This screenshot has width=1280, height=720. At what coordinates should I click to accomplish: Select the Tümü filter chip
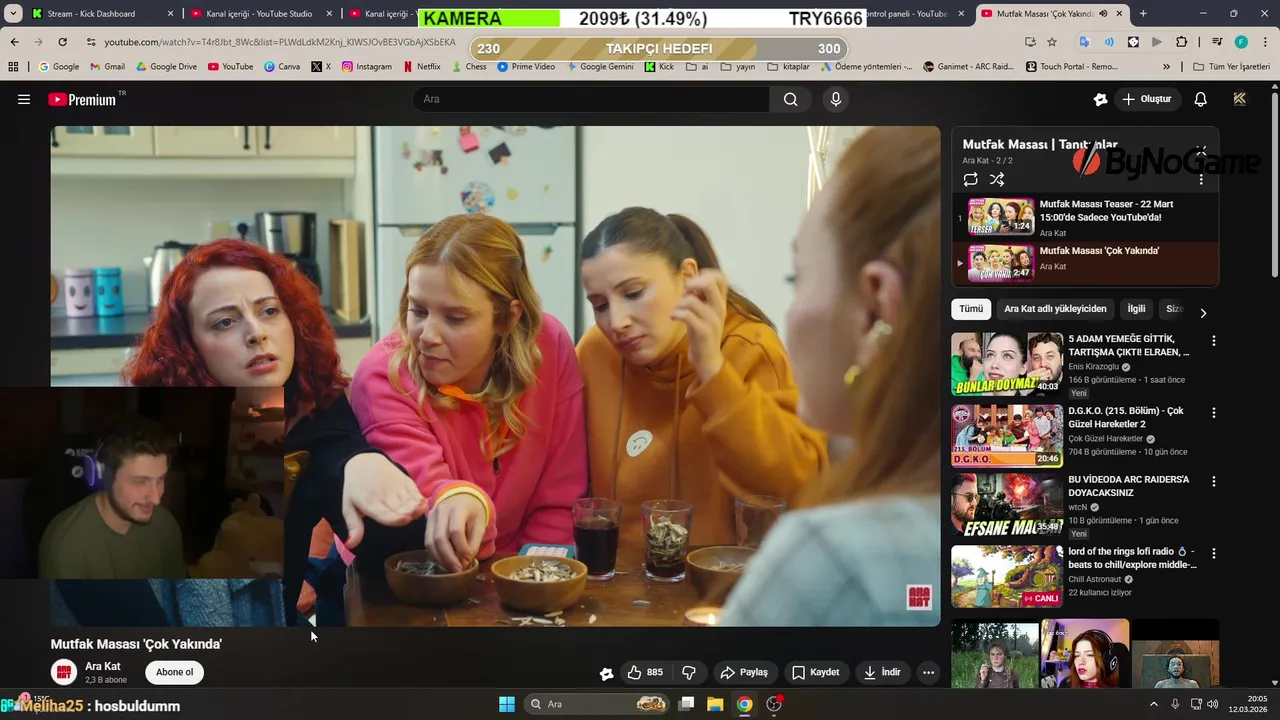pos(971,309)
